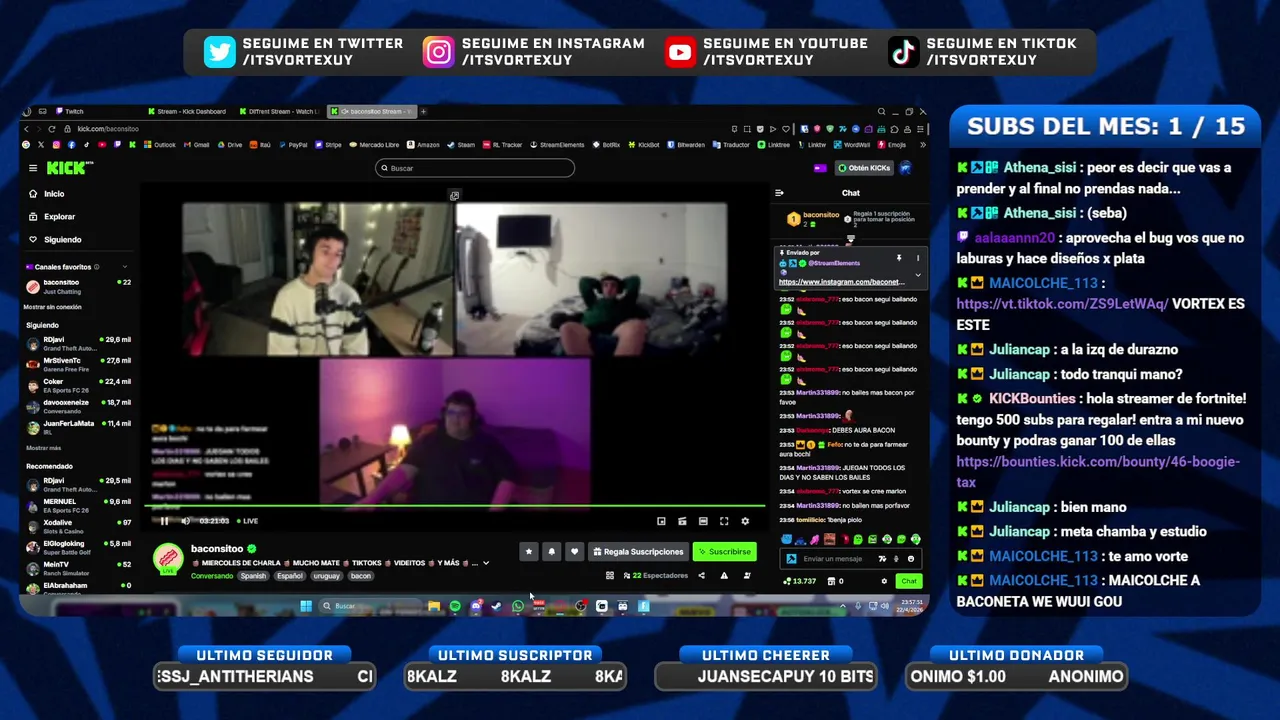Send message with green Chat button
The width and height of the screenshot is (1280, 720).
click(x=908, y=581)
